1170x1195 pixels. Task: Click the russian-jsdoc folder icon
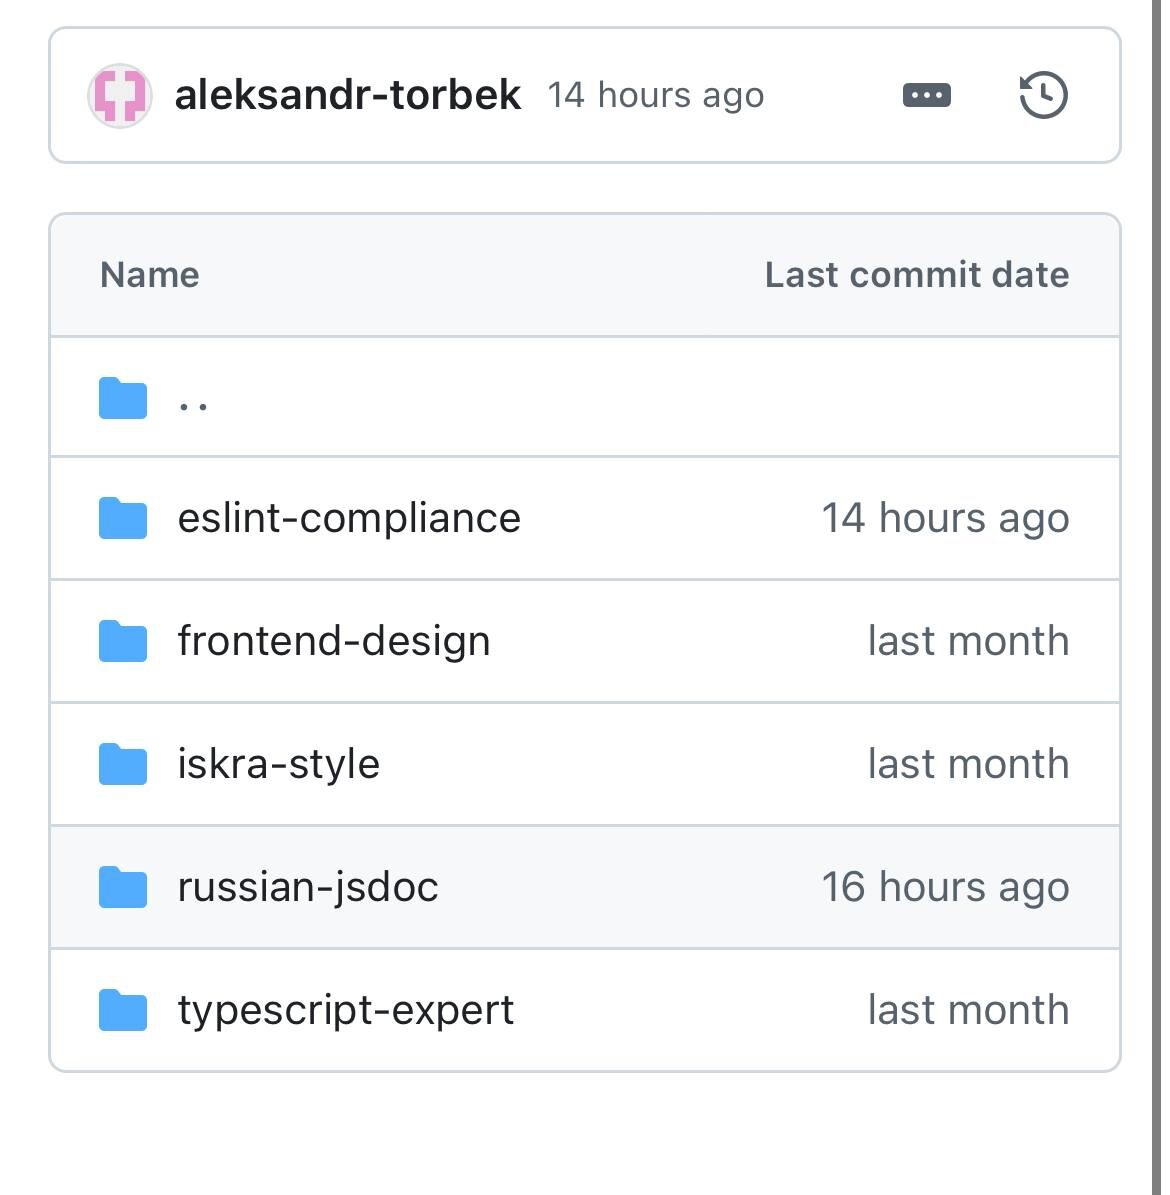(123, 887)
